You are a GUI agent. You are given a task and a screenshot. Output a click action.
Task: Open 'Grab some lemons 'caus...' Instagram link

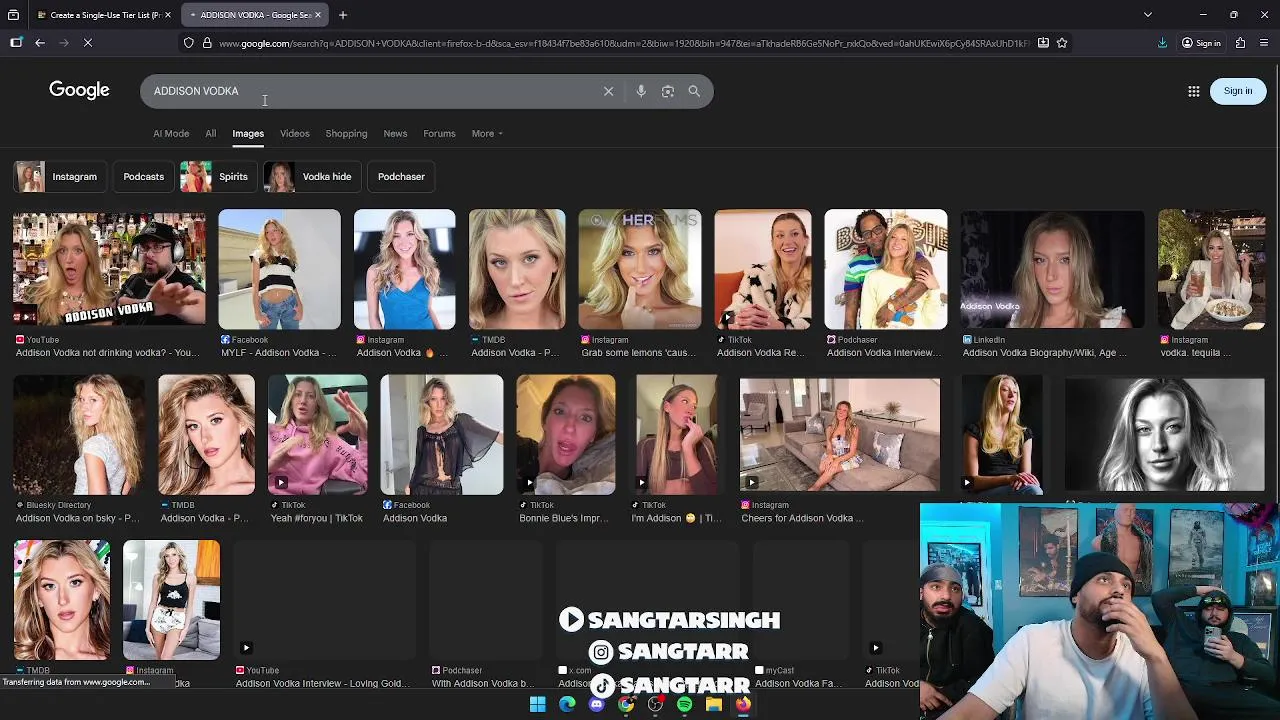pyautogui.click(x=640, y=353)
